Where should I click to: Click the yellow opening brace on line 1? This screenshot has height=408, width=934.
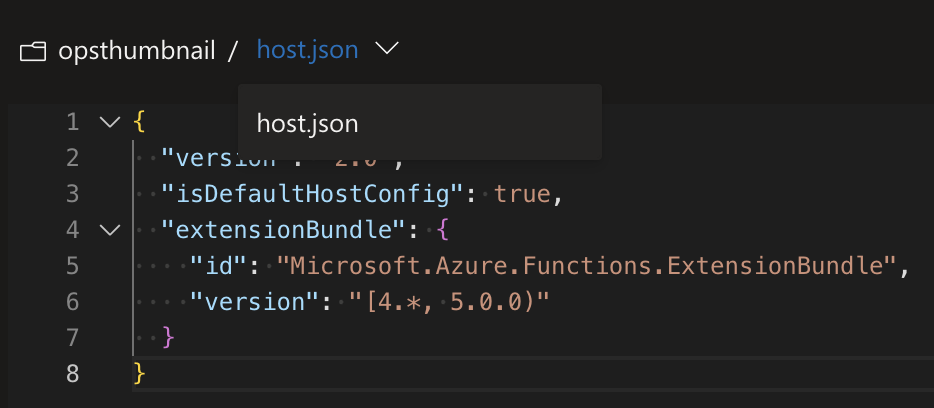tap(139, 123)
